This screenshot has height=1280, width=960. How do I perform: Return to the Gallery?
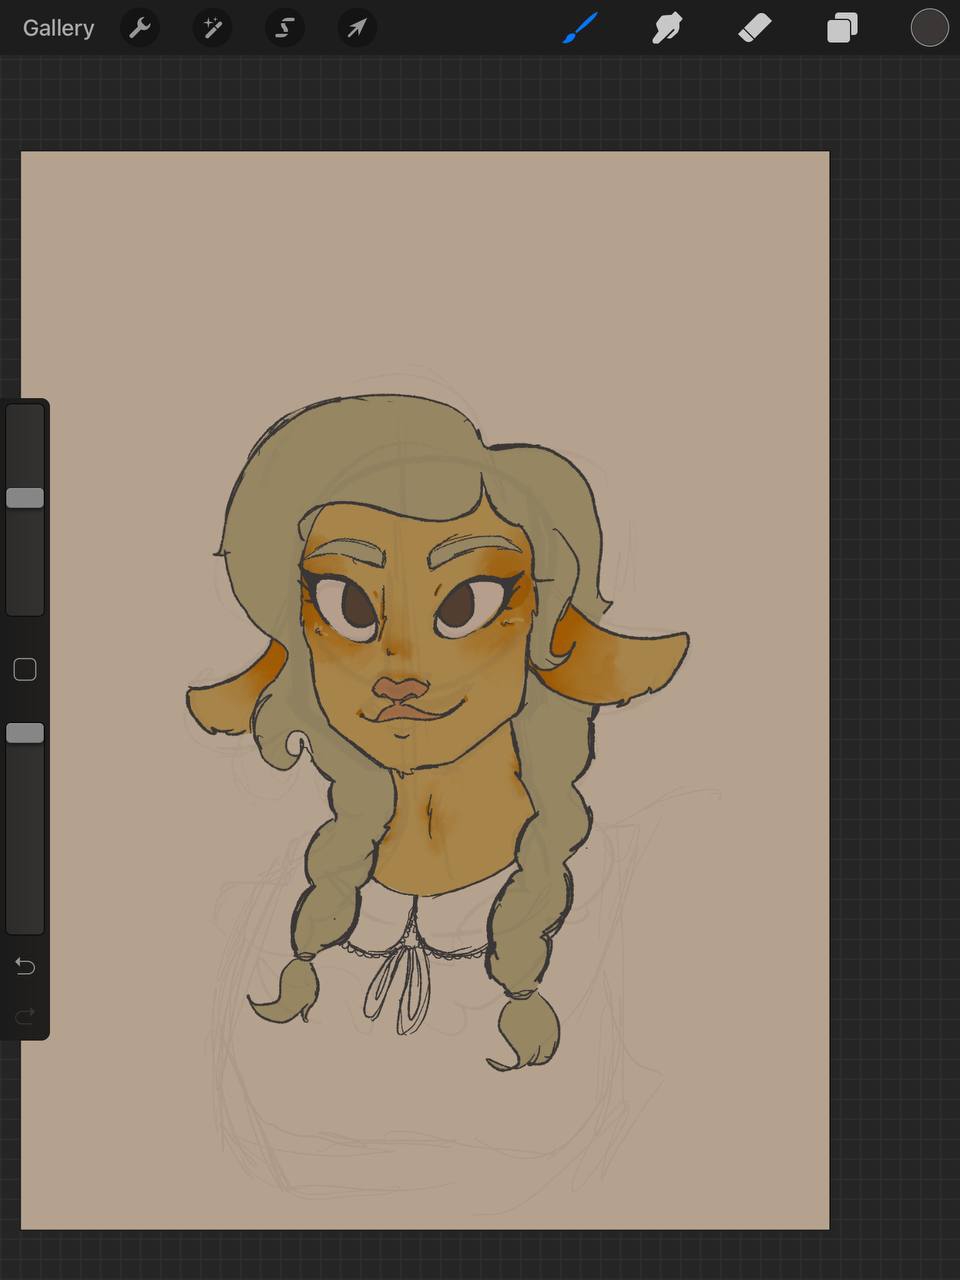(58, 28)
